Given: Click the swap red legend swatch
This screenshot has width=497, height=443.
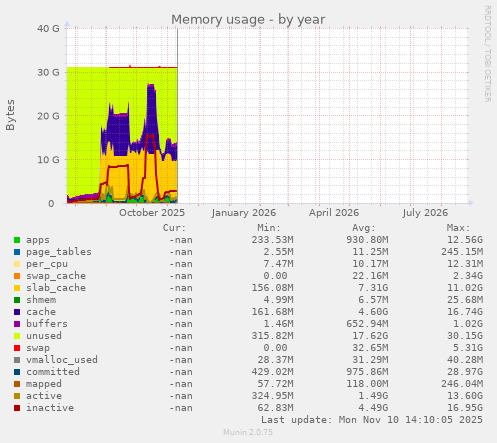Looking at the screenshot, I should 17,348.
